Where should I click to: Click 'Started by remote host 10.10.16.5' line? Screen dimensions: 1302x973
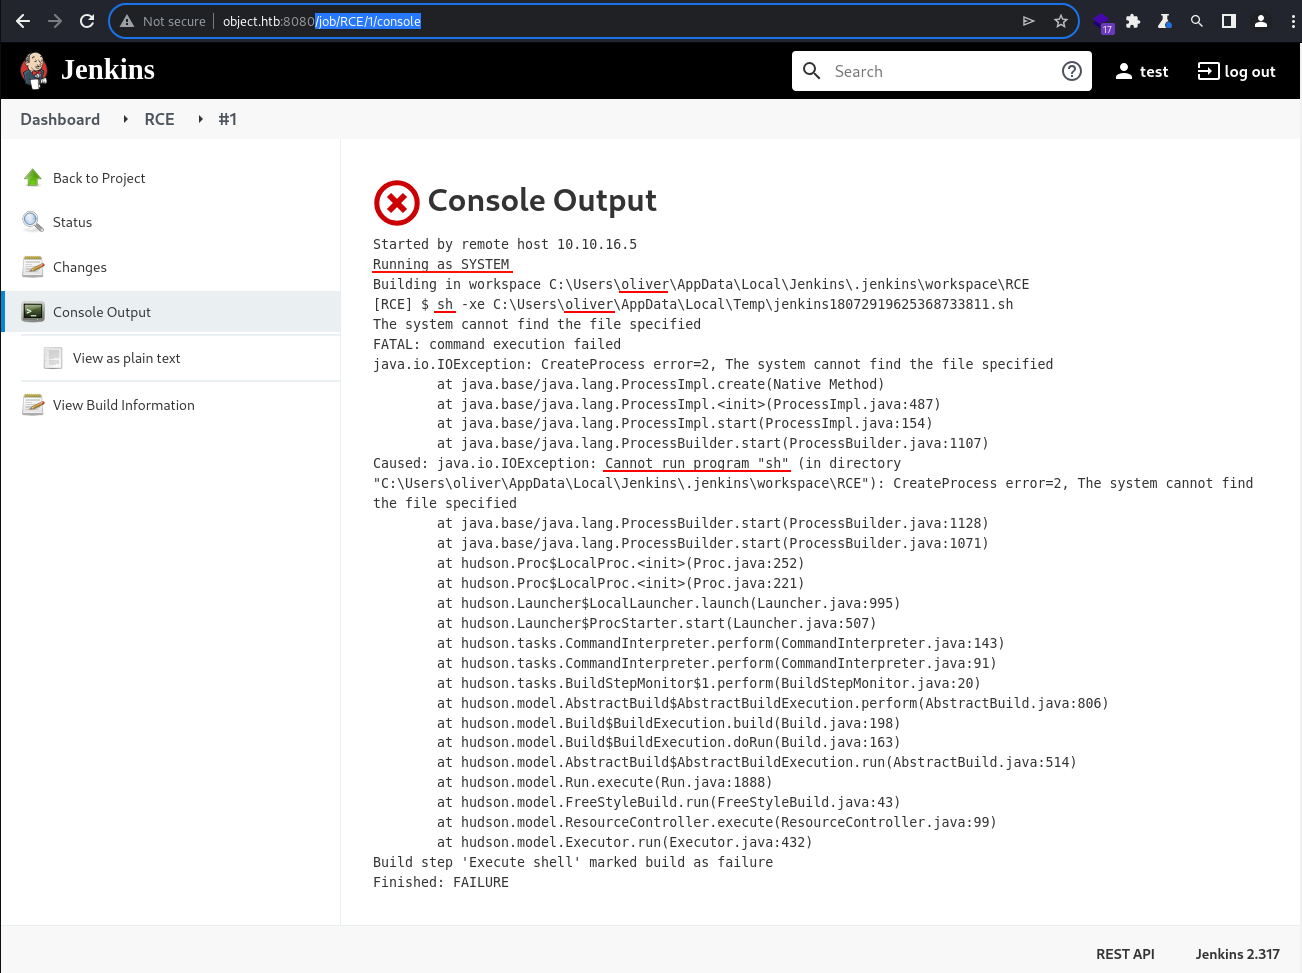[505, 244]
